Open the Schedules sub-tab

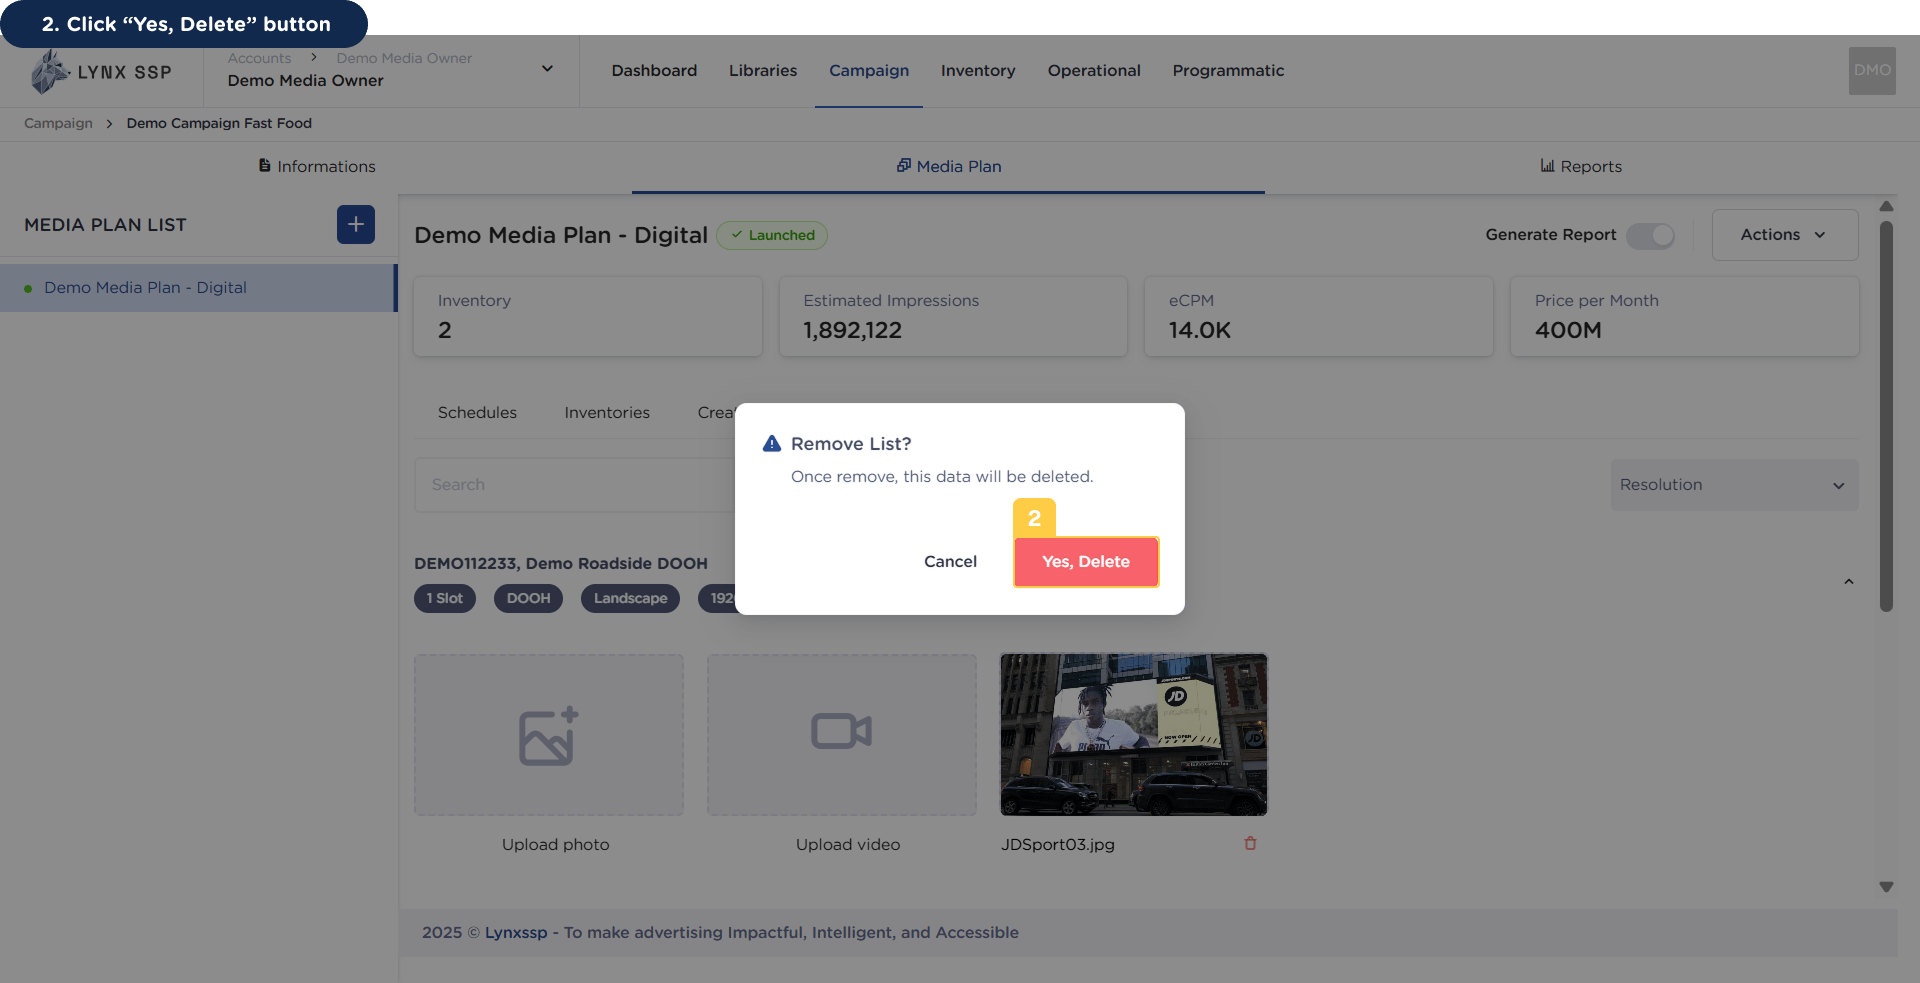pyautogui.click(x=477, y=413)
